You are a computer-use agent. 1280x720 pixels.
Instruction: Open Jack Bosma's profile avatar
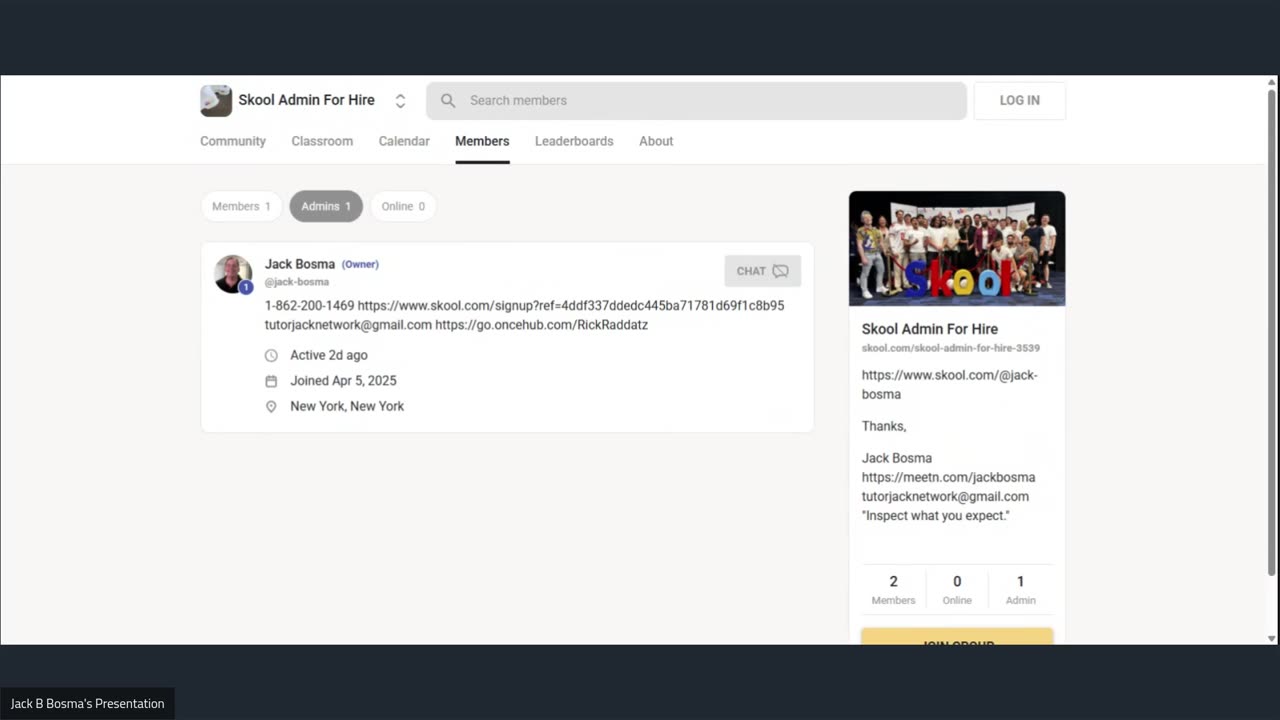point(233,273)
